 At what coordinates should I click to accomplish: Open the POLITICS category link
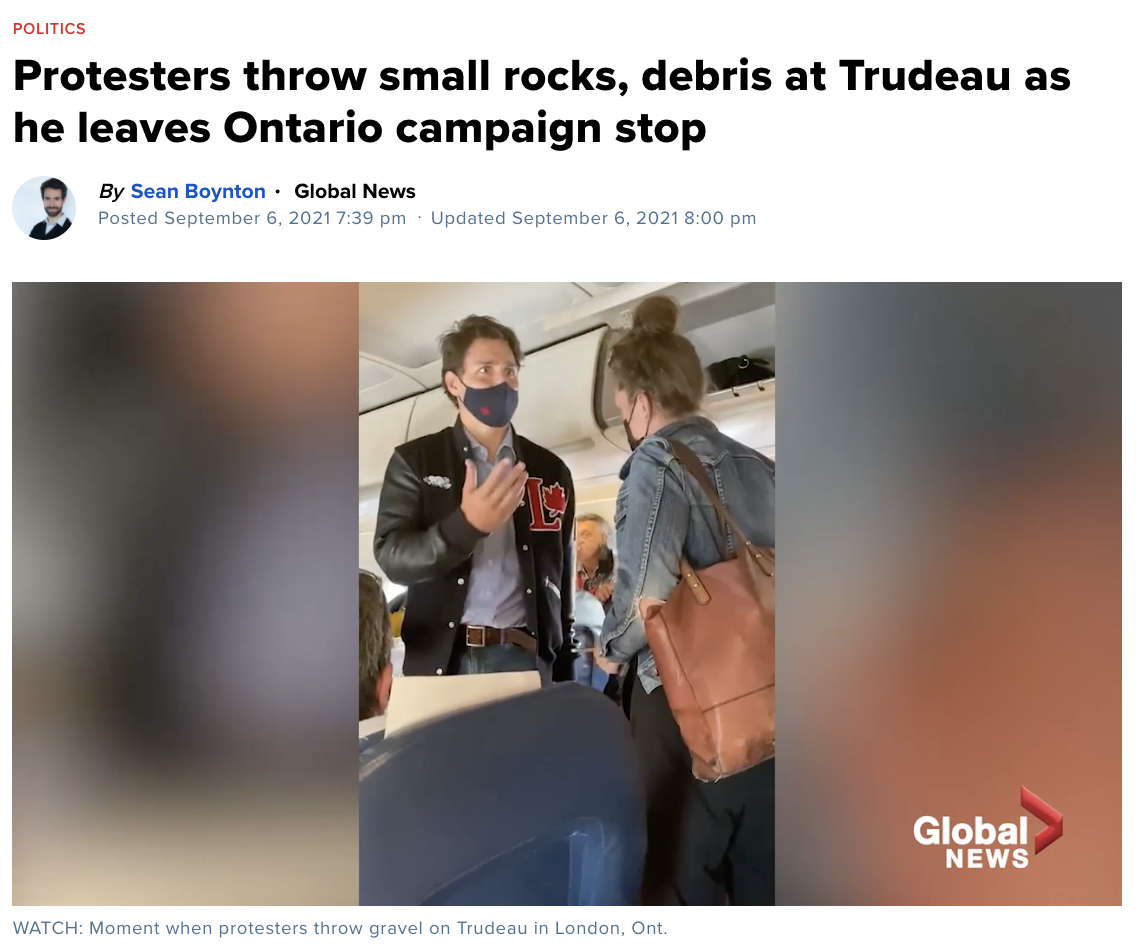pos(49,28)
